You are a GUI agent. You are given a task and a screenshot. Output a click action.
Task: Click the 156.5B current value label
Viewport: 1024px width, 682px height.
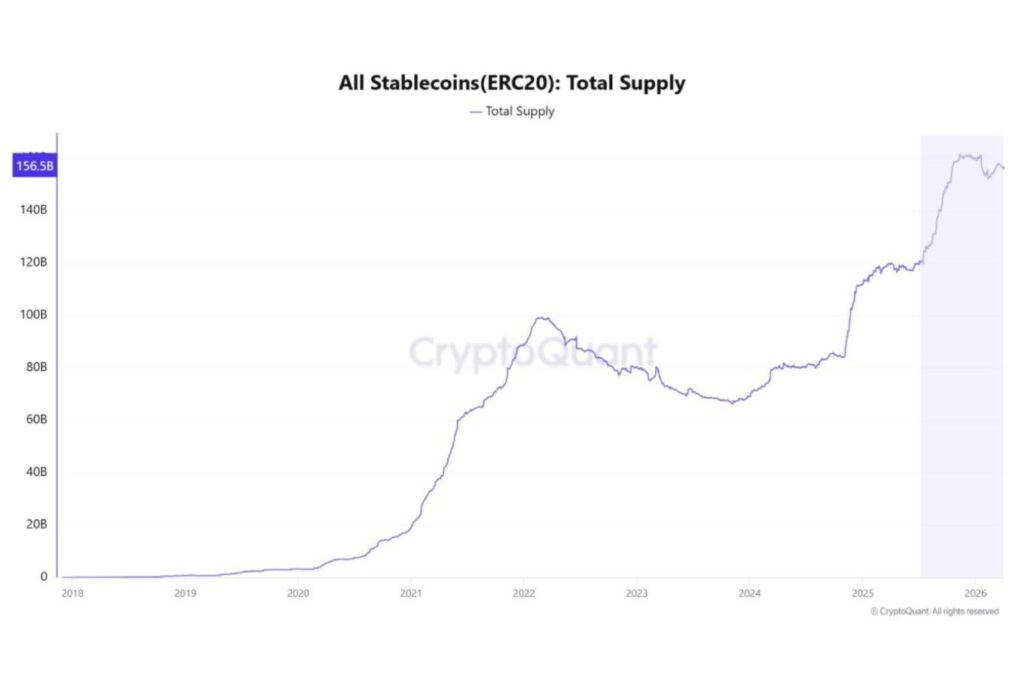click(x=34, y=167)
